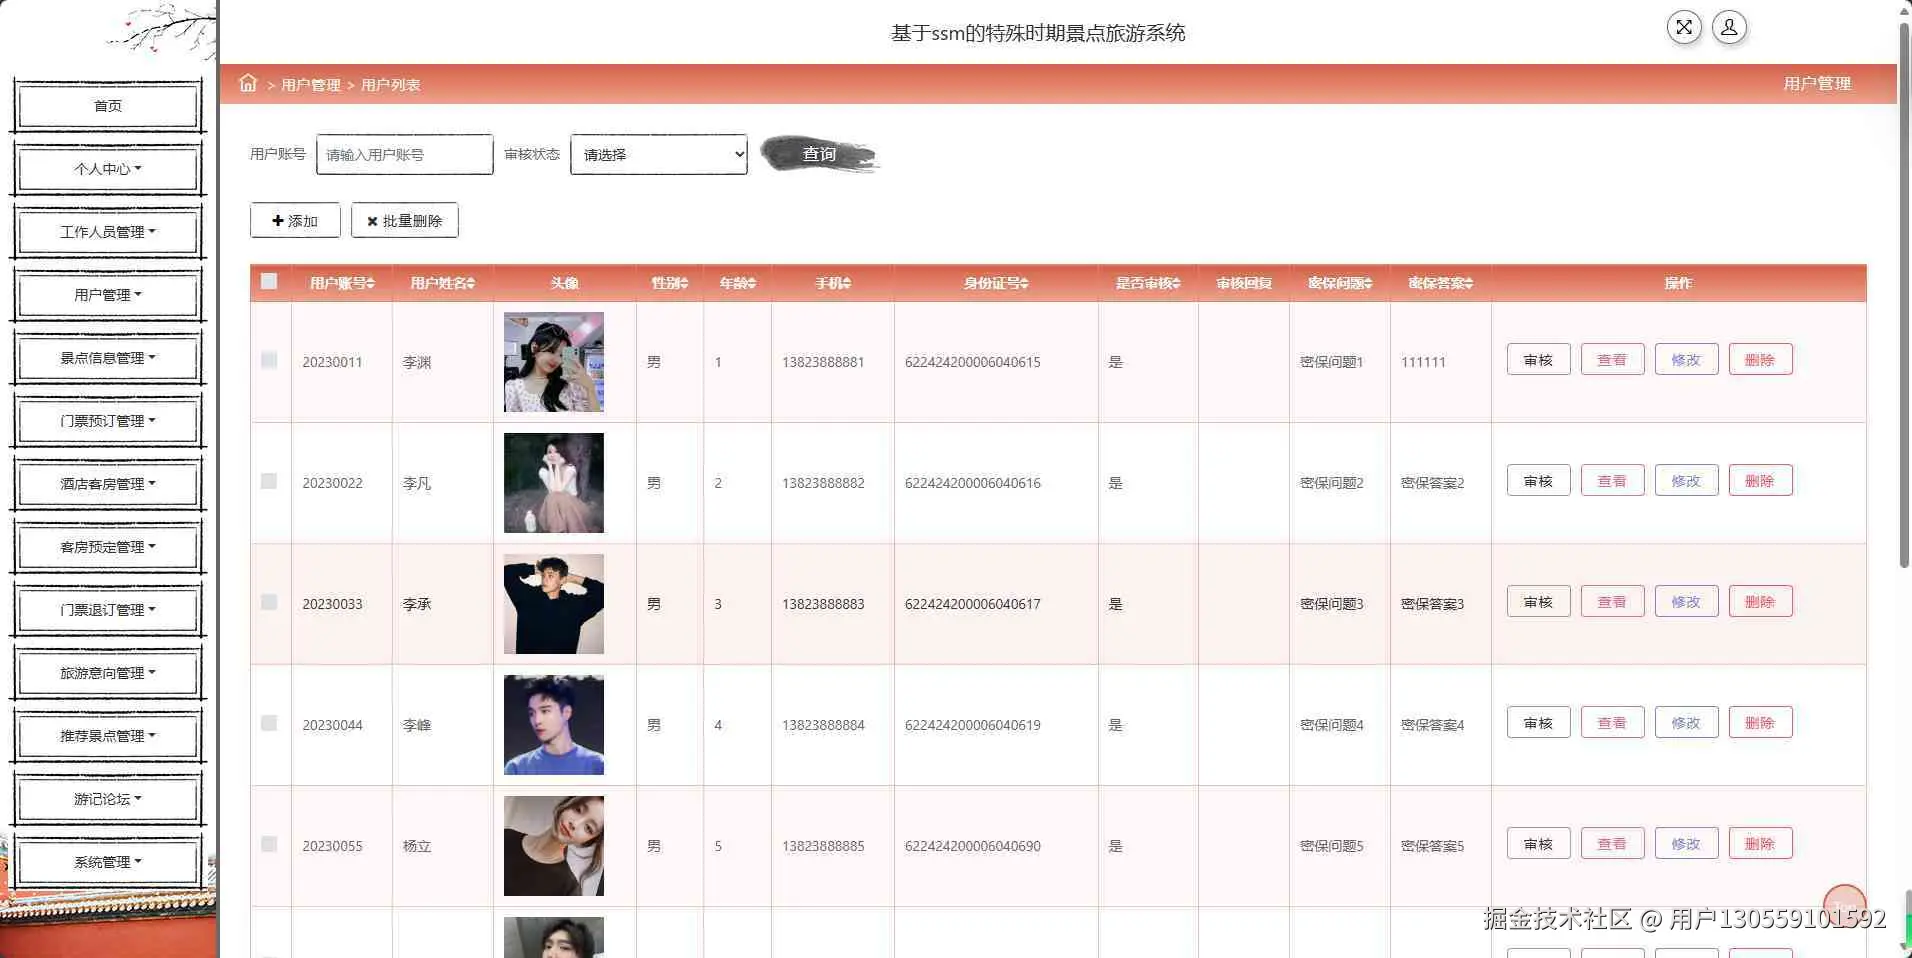1912x958 pixels.
Task: Toggle fullscreen with the expand icon
Action: tap(1684, 27)
